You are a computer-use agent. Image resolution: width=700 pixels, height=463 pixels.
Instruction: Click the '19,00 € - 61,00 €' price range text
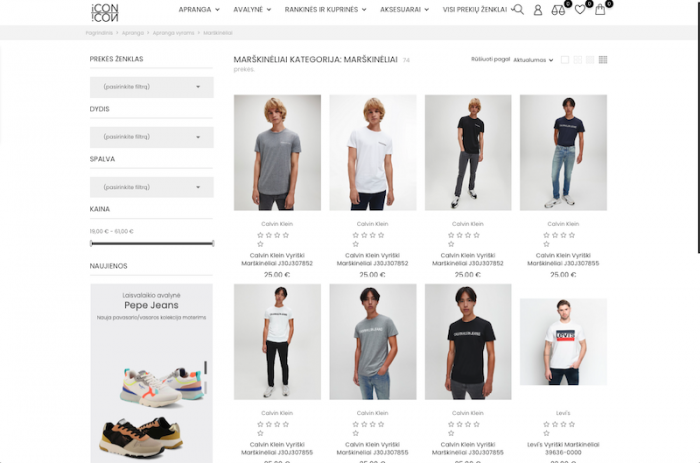112,231
